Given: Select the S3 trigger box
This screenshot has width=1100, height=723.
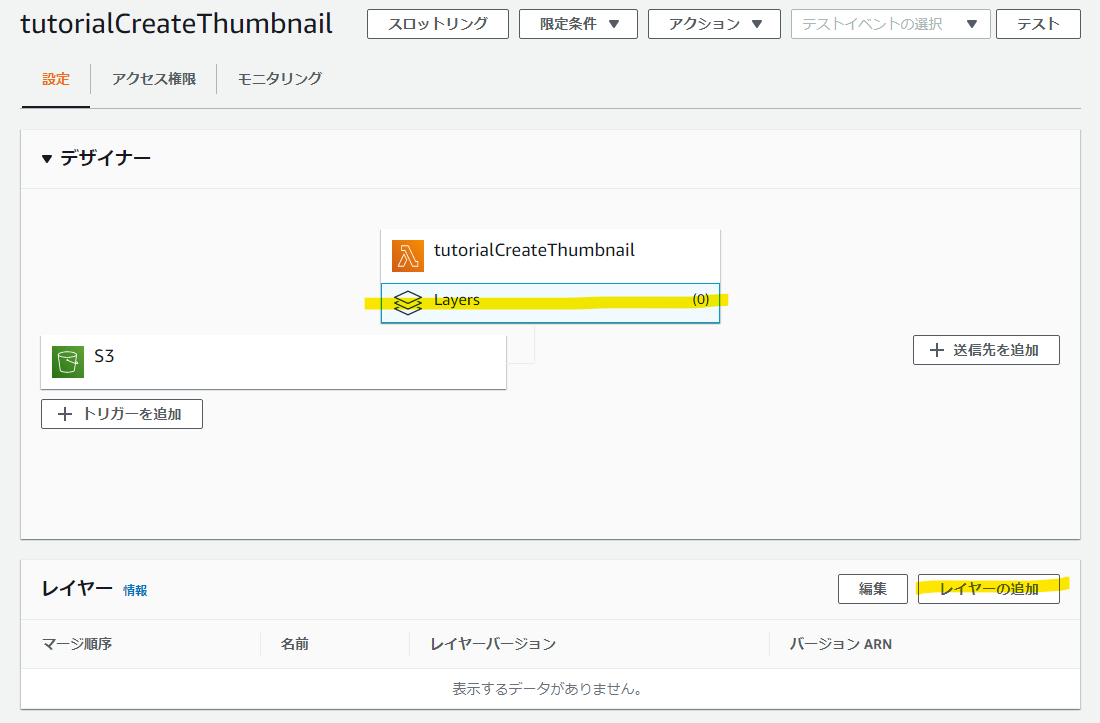Looking at the screenshot, I should [274, 362].
